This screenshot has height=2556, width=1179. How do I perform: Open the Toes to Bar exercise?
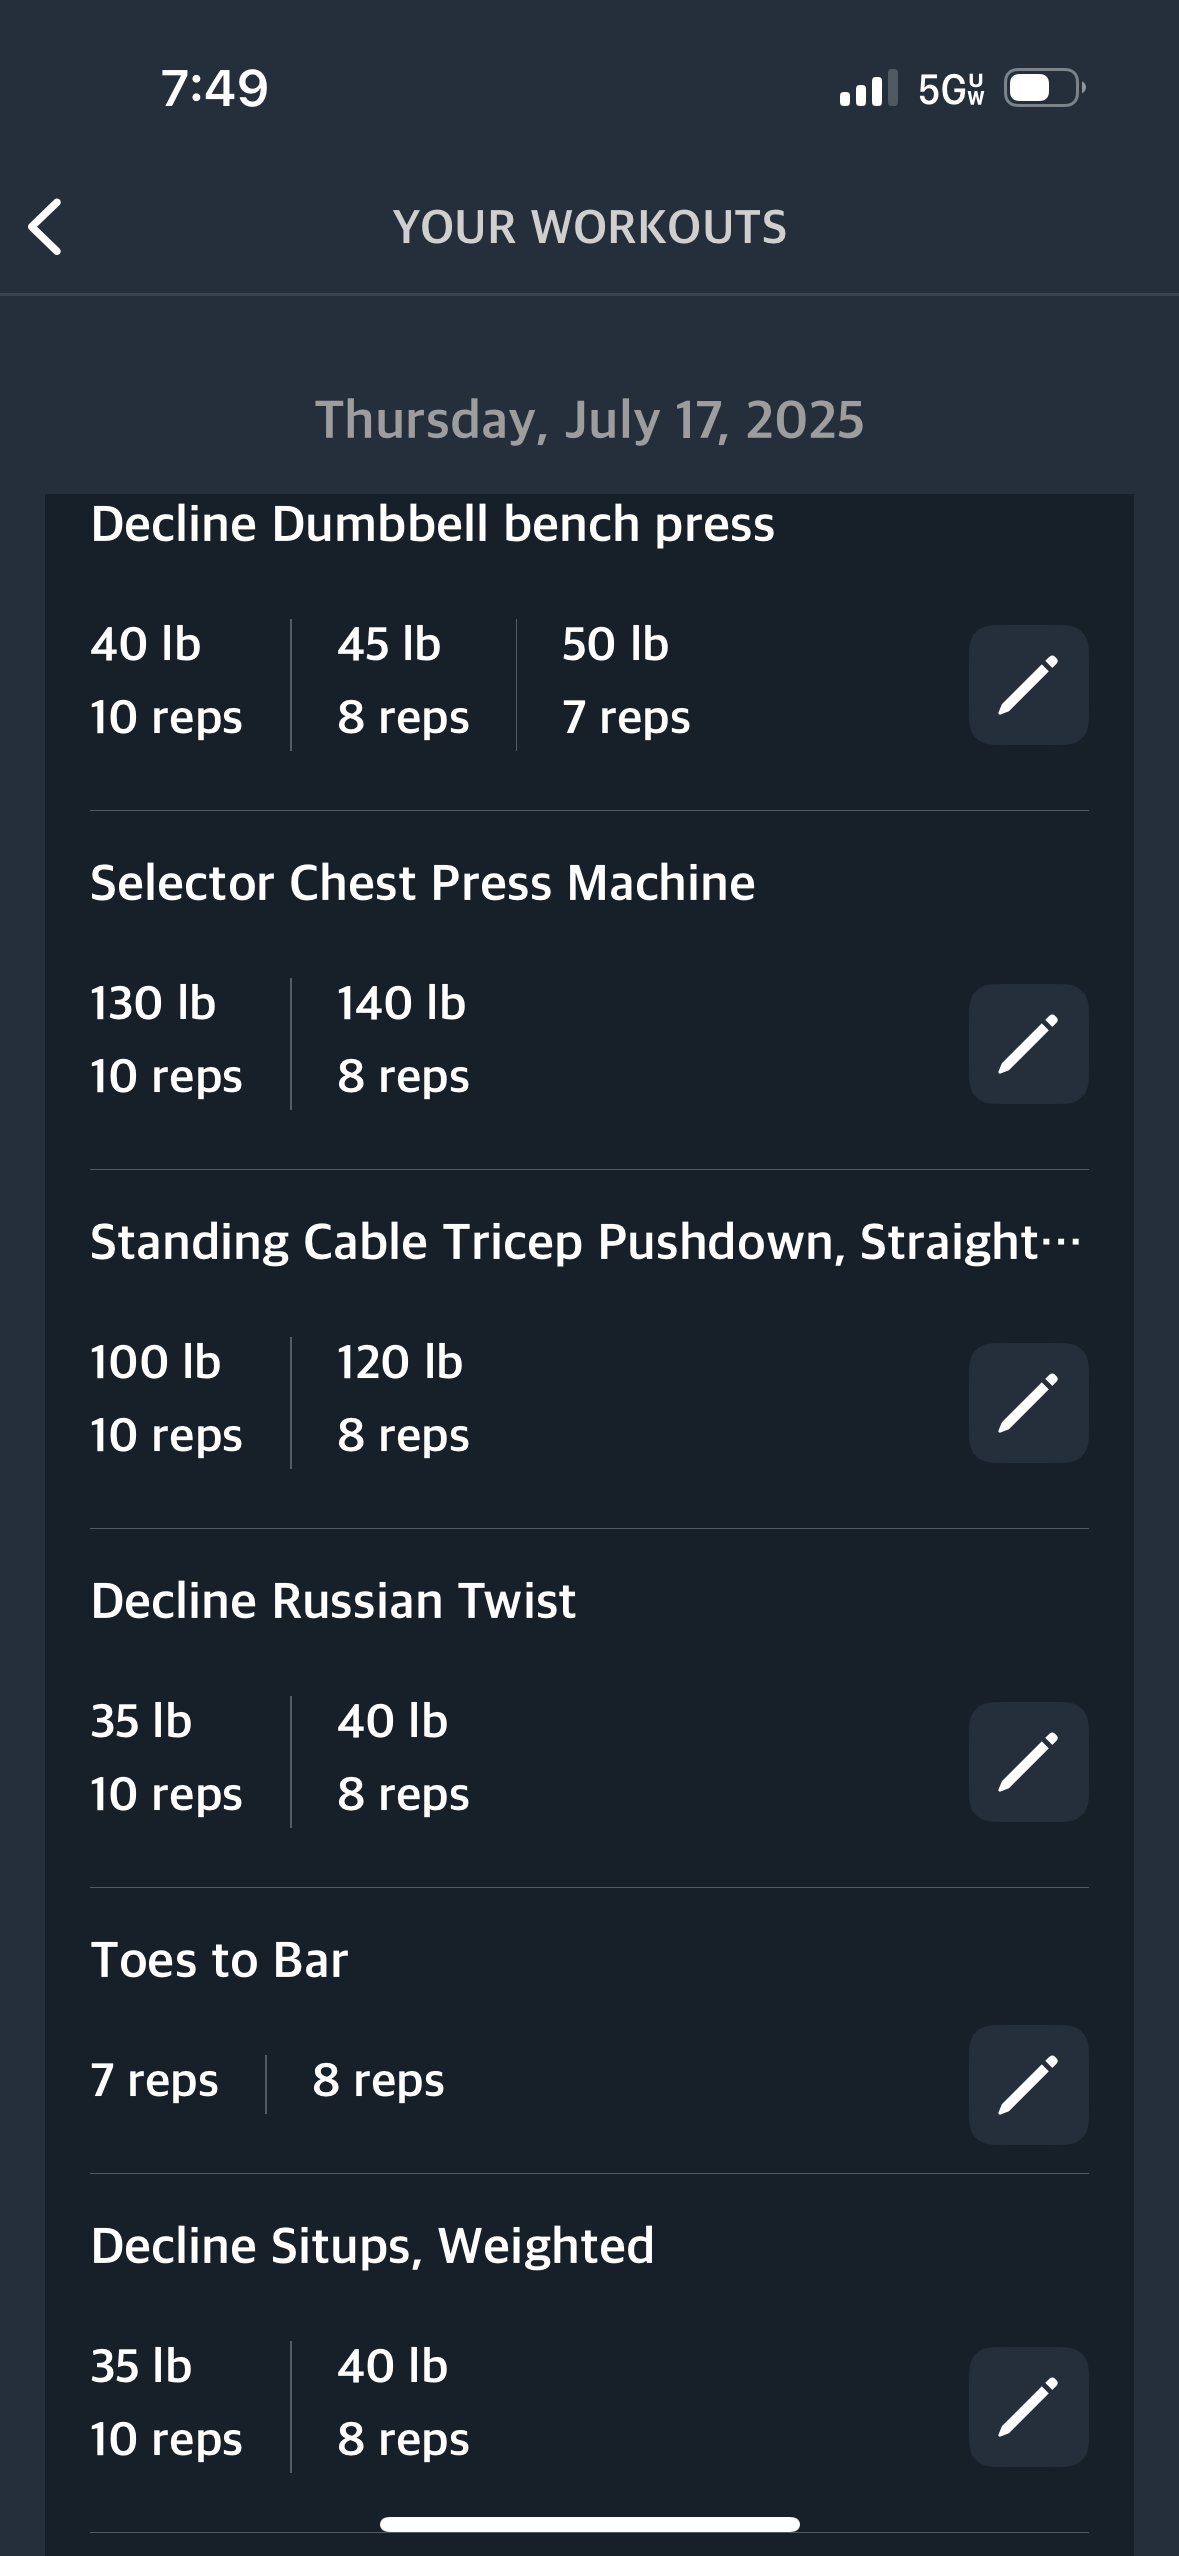(219, 1960)
